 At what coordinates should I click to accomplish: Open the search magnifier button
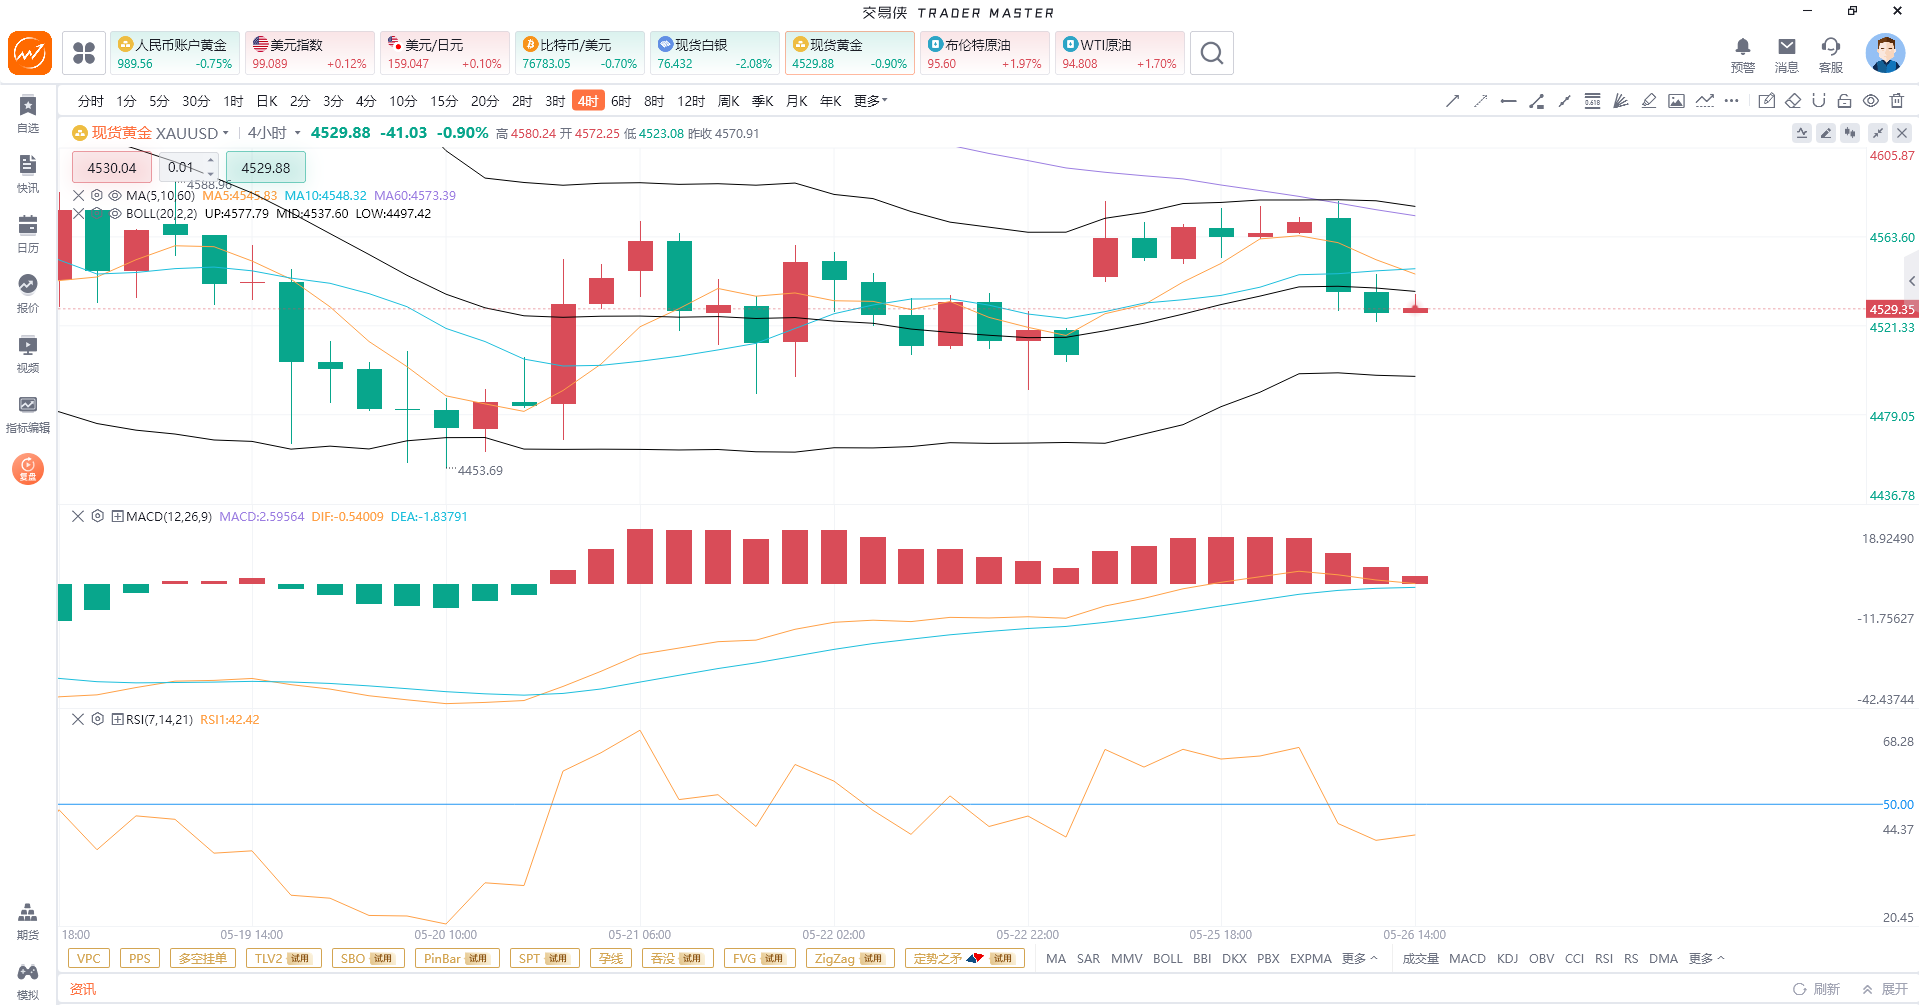click(1211, 53)
